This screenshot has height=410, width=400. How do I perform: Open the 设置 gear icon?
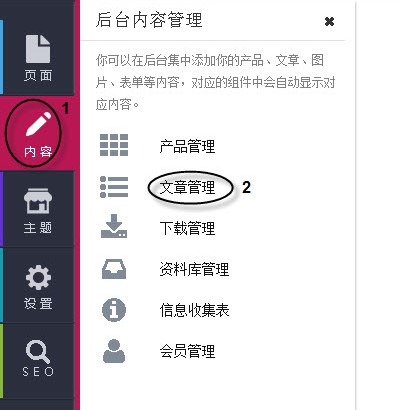[38, 277]
